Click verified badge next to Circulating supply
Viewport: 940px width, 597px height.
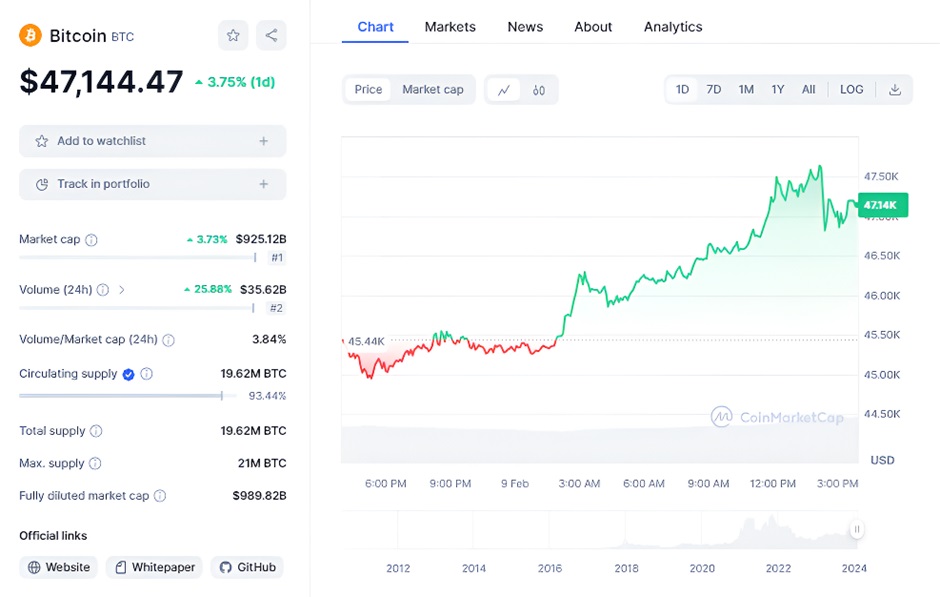point(128,374)
